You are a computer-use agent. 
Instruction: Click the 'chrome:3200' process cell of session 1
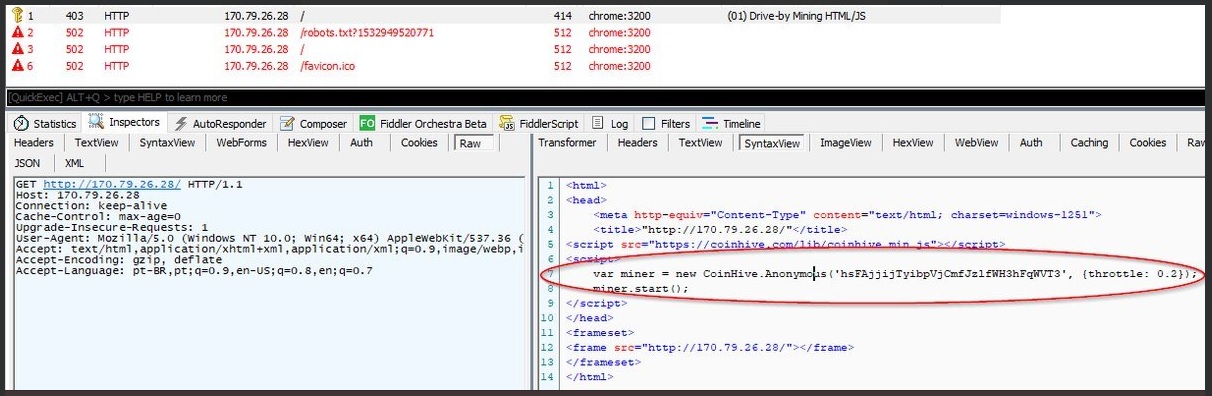[619, 17]
